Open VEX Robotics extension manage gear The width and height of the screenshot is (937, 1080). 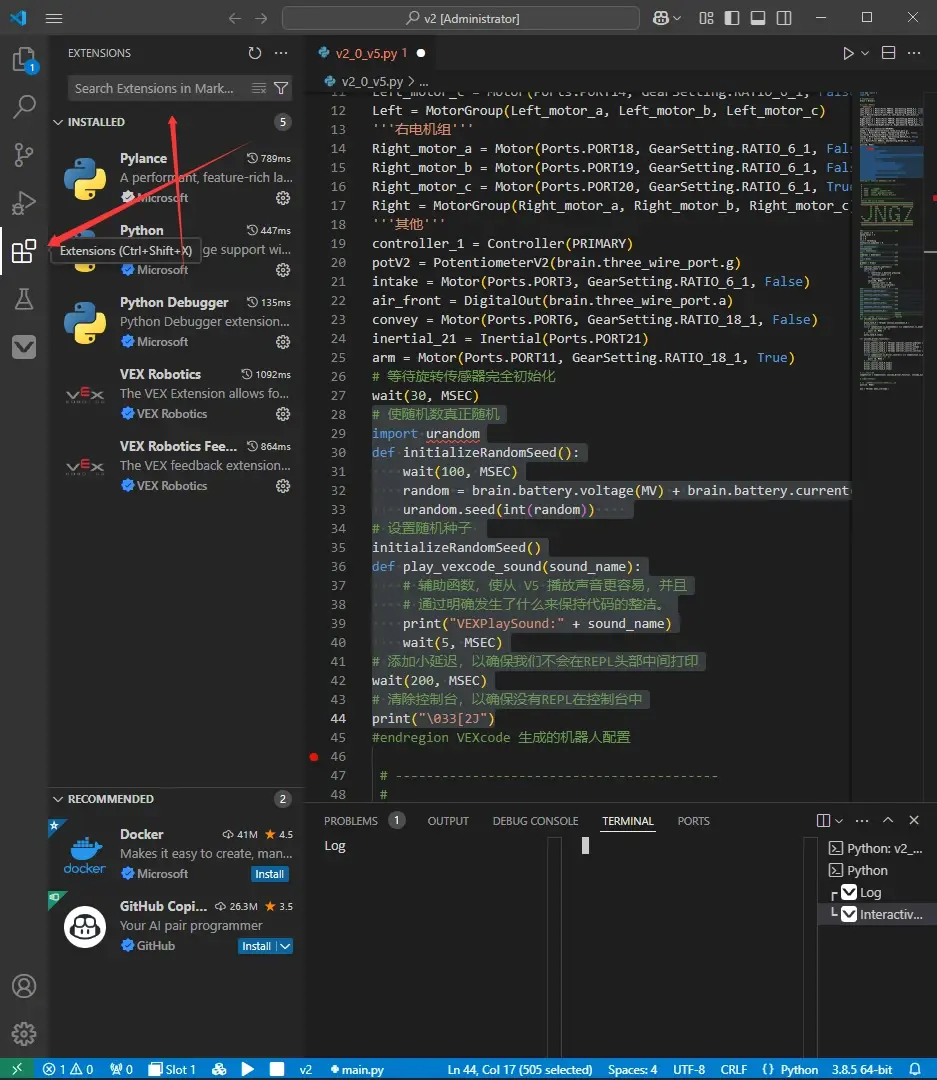283,414
